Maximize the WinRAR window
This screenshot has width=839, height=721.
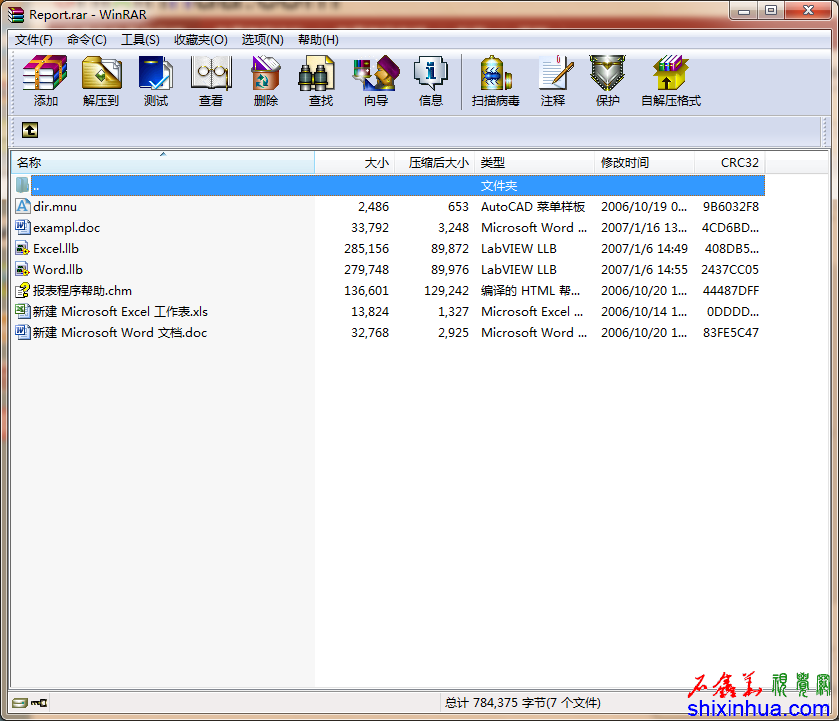click(x=771, y=11)
